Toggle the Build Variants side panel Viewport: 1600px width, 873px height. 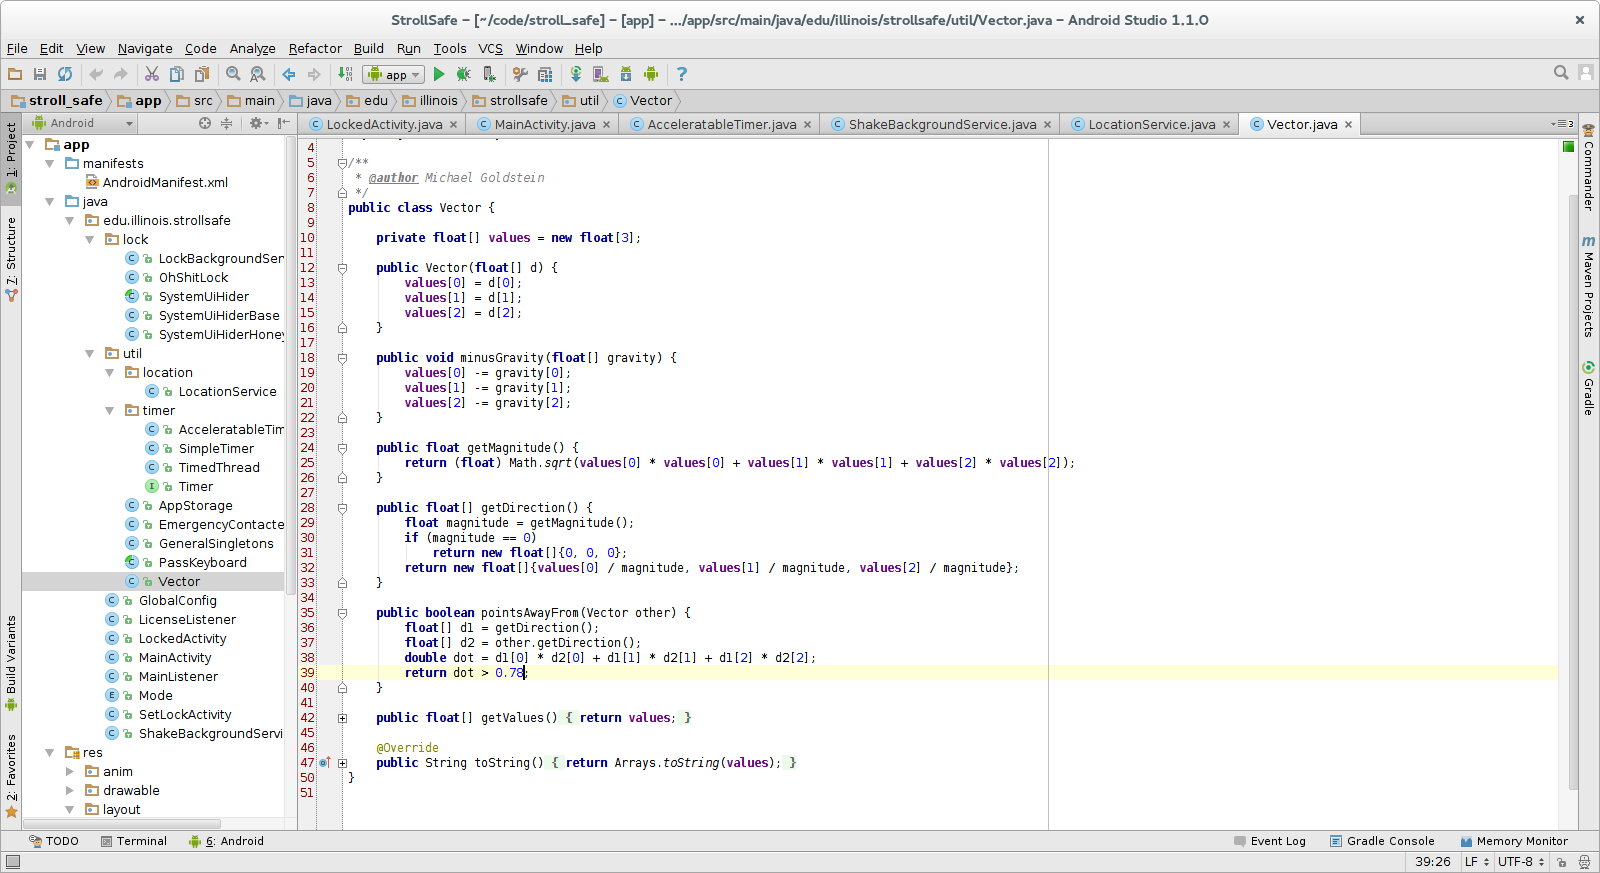point(11,661)
